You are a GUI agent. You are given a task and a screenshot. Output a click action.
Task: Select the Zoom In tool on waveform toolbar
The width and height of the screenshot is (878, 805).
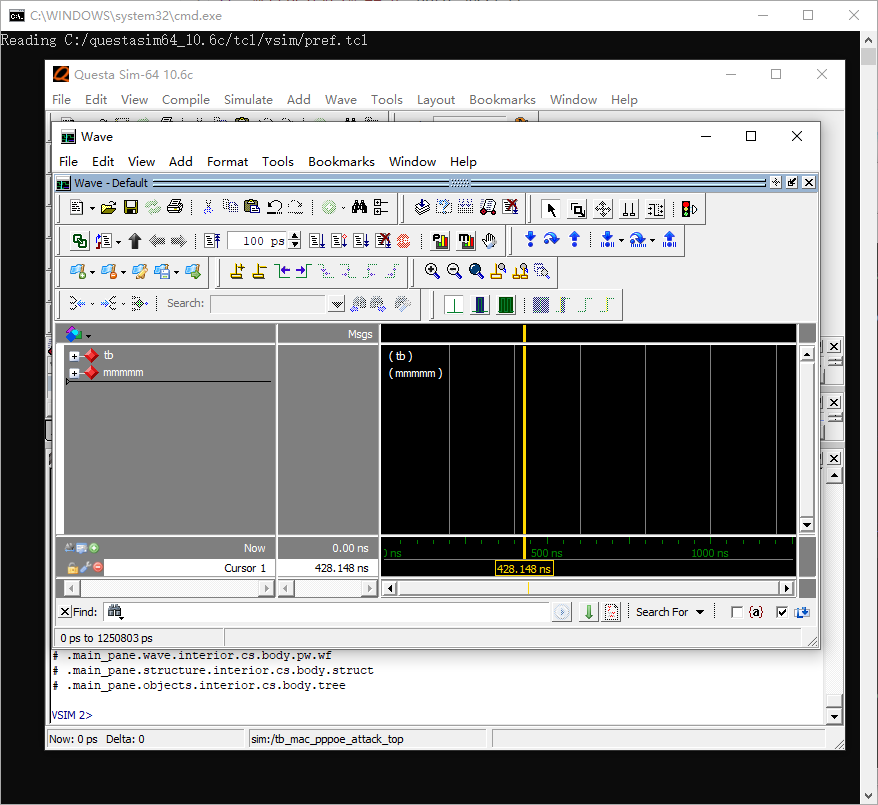(x=431, y=271)
